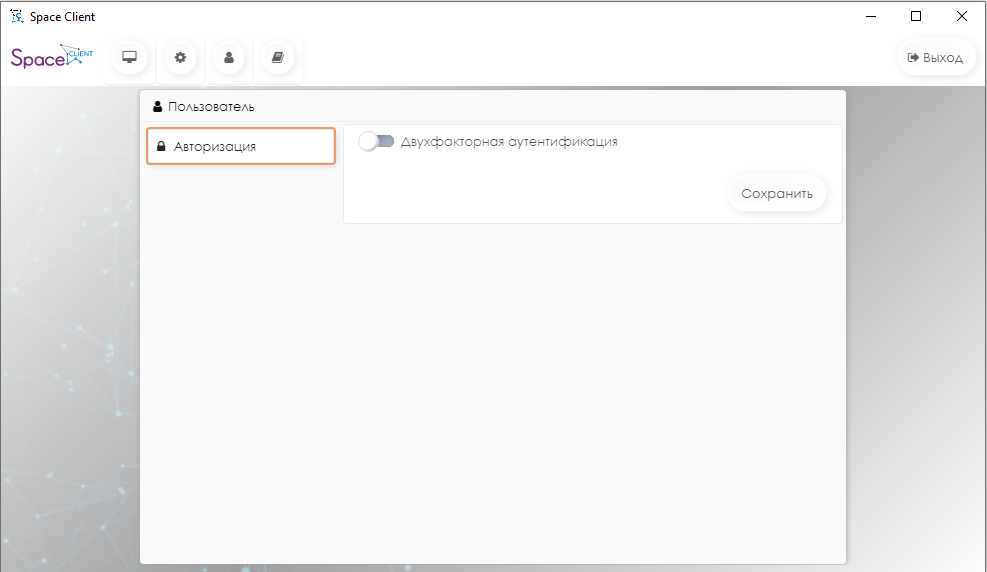Minimize the Space Client window

coord(869,16)
